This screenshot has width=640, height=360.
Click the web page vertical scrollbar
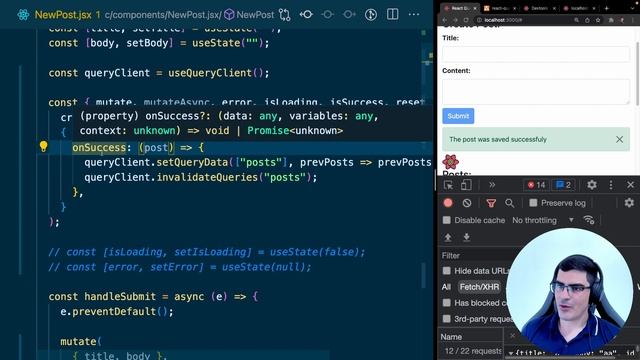tap(637, 73)
